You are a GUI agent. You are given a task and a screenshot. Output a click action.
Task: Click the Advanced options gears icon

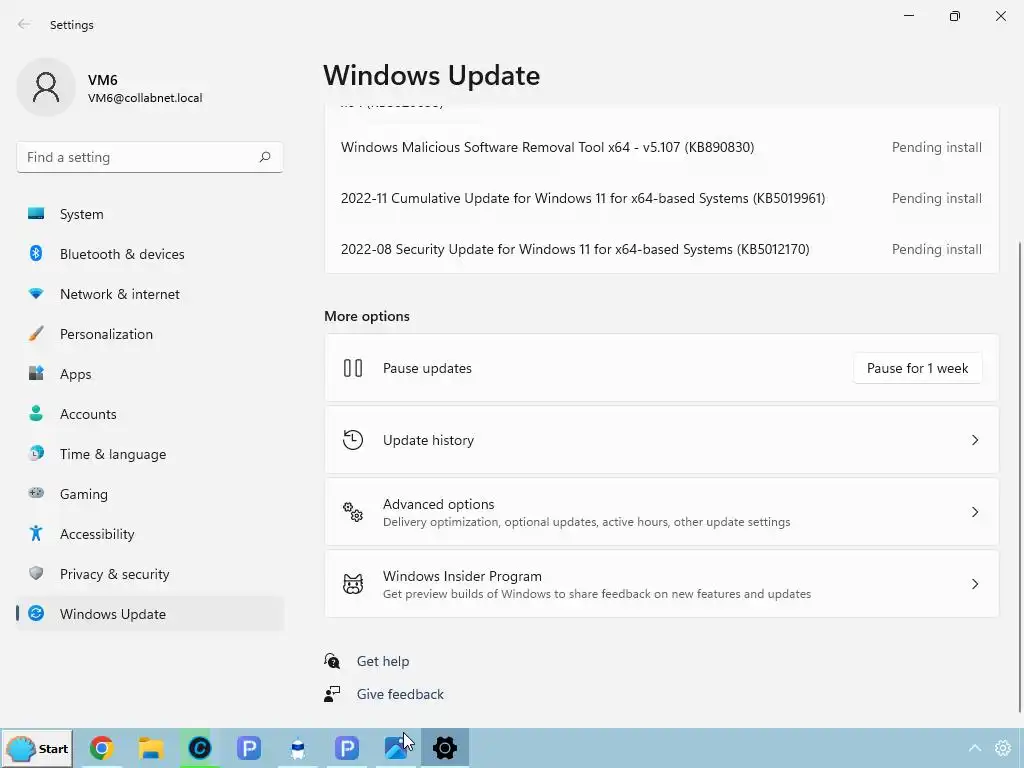[353, 511]
